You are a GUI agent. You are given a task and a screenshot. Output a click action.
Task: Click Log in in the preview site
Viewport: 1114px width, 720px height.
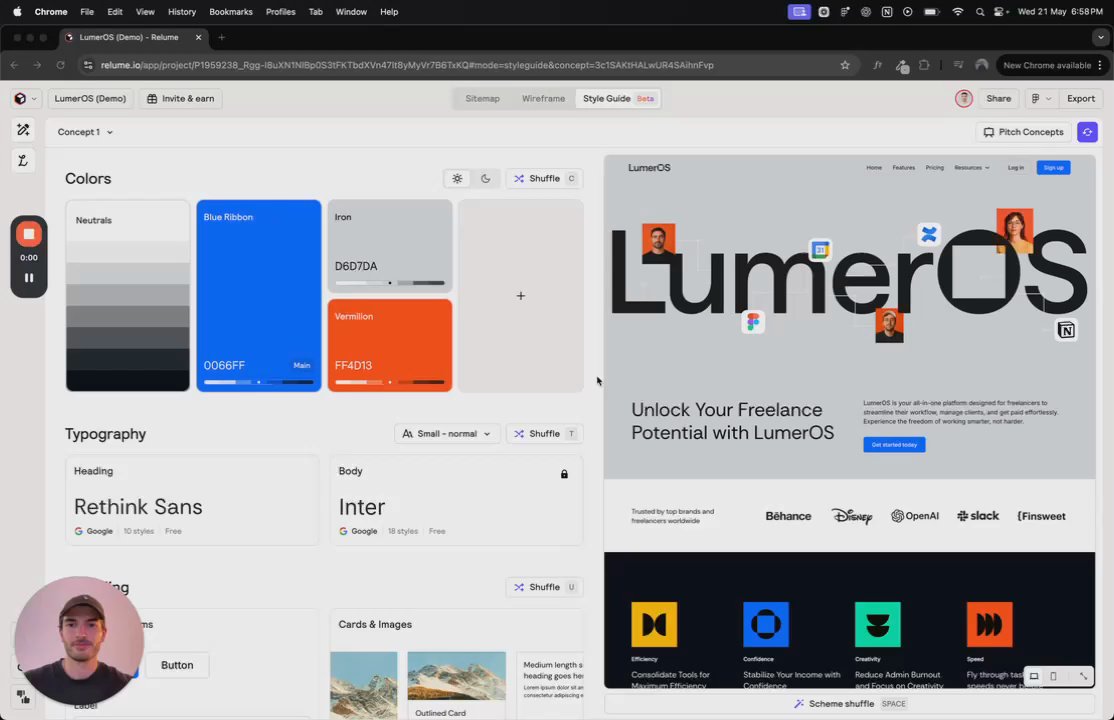(x=1015, y=168)
